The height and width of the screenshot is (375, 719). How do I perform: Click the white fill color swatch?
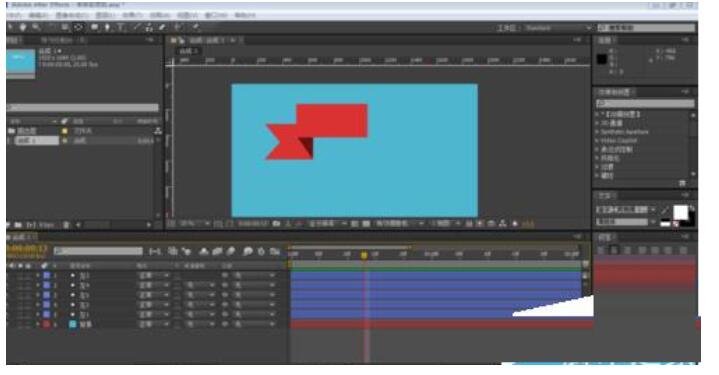coord(680,213)
